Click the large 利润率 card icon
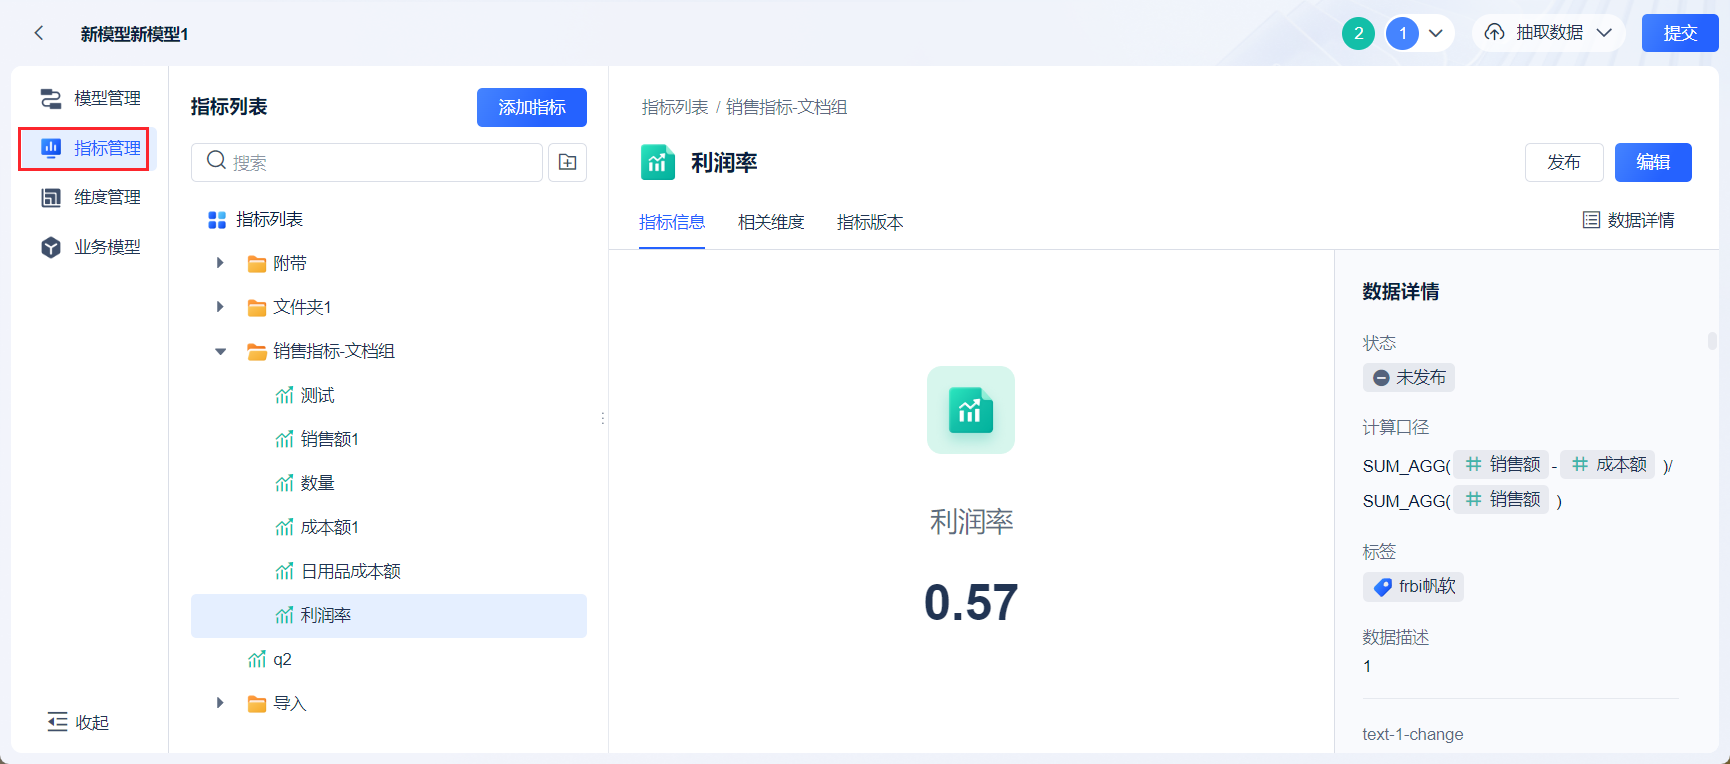 971,410
